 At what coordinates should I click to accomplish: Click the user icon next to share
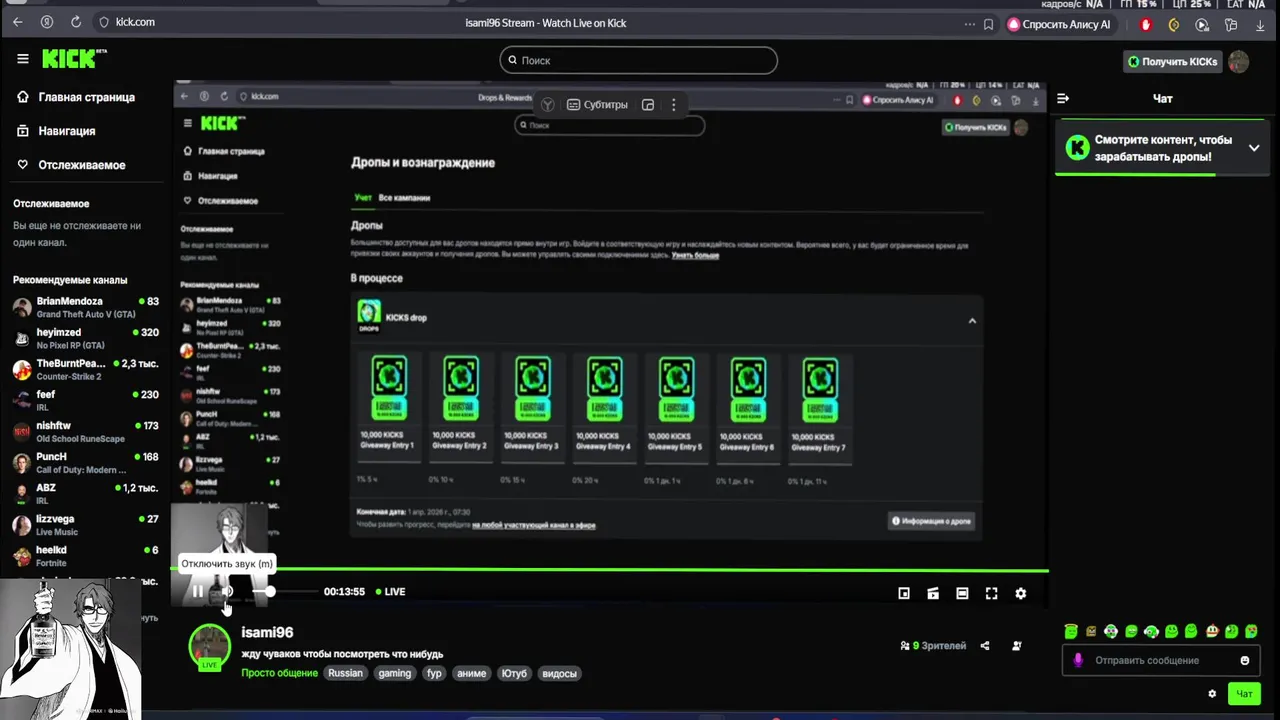point(1017,646)
